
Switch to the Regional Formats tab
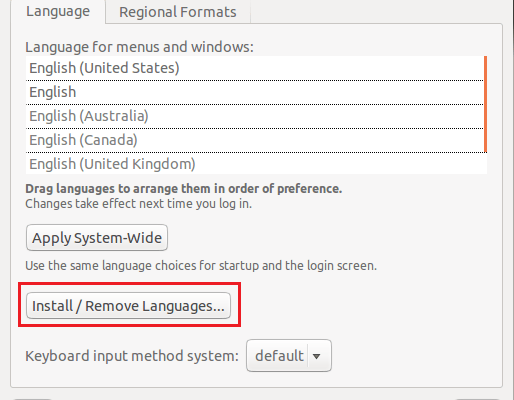click(x=178, y=12)
